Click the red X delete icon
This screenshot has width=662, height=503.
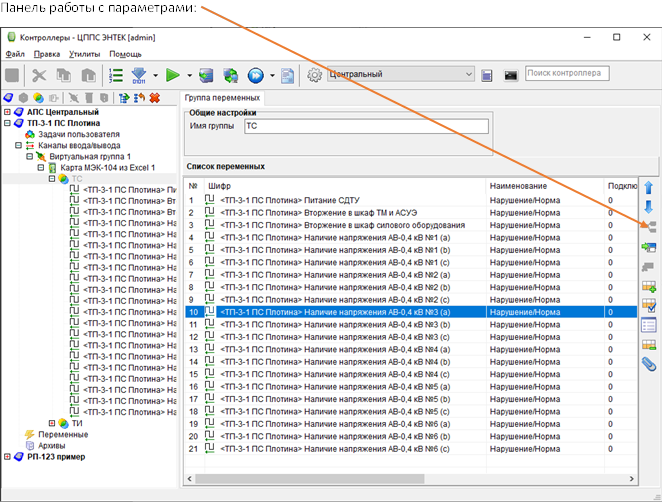155,98
